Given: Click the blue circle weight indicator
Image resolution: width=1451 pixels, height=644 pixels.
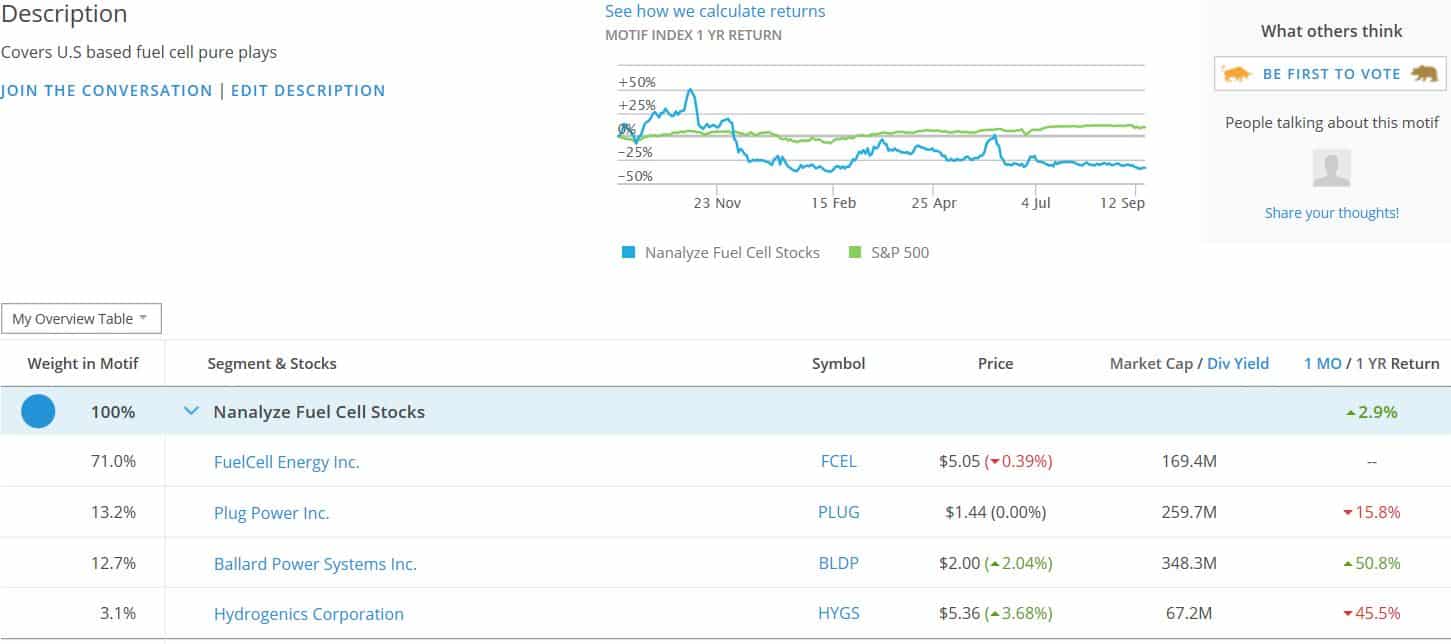Looking at the screenshot, I should pos(38,411).
